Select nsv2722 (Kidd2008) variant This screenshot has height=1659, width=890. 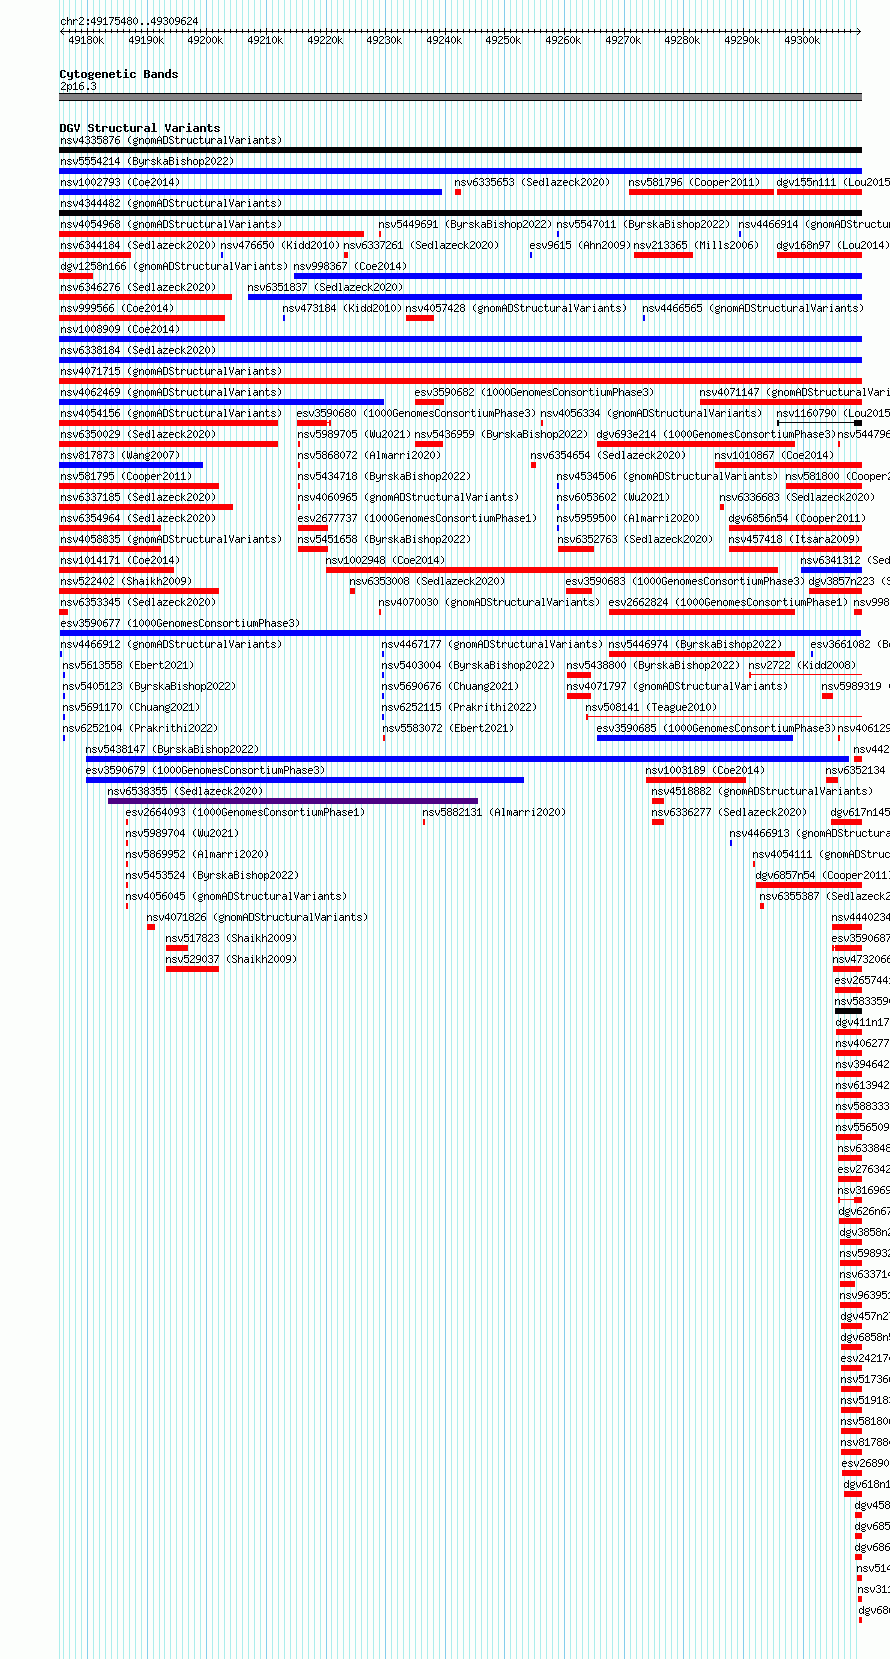point(803,665)
